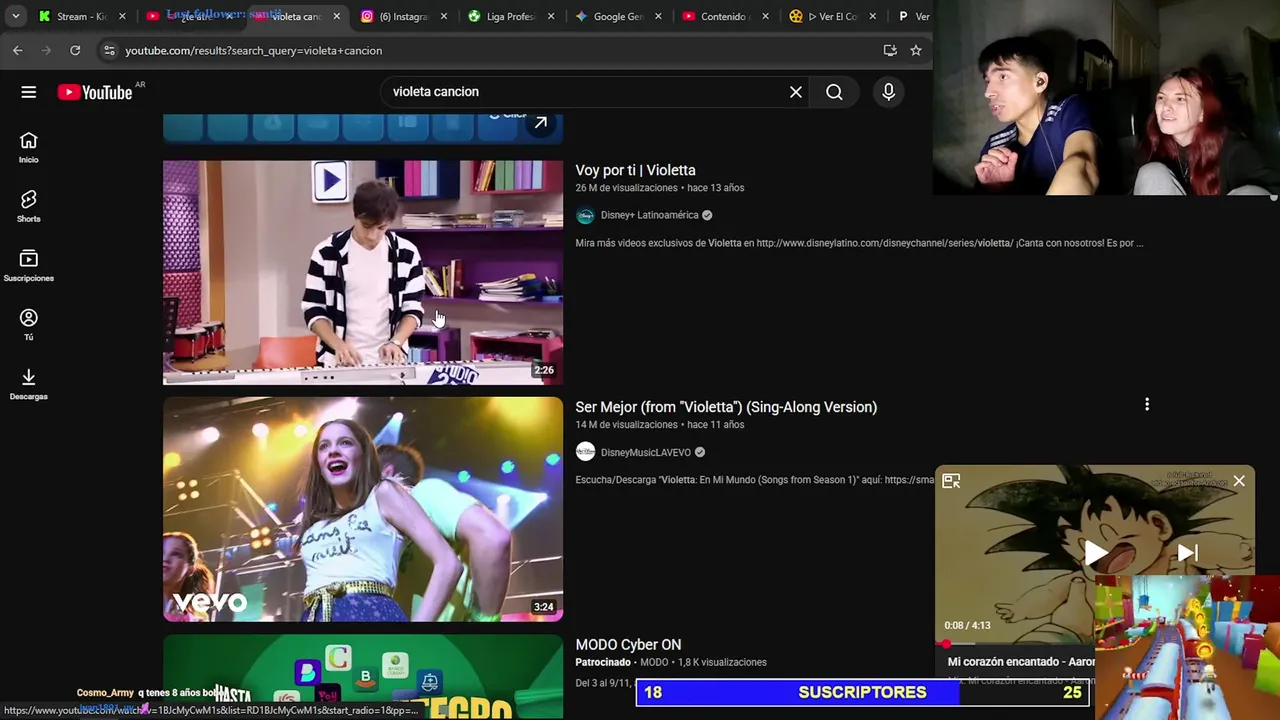Open Mi corazón encantado miniplayer title
Image resolution: width=1280 pixels, height=720 pixels.
[x=1021, y=662]
